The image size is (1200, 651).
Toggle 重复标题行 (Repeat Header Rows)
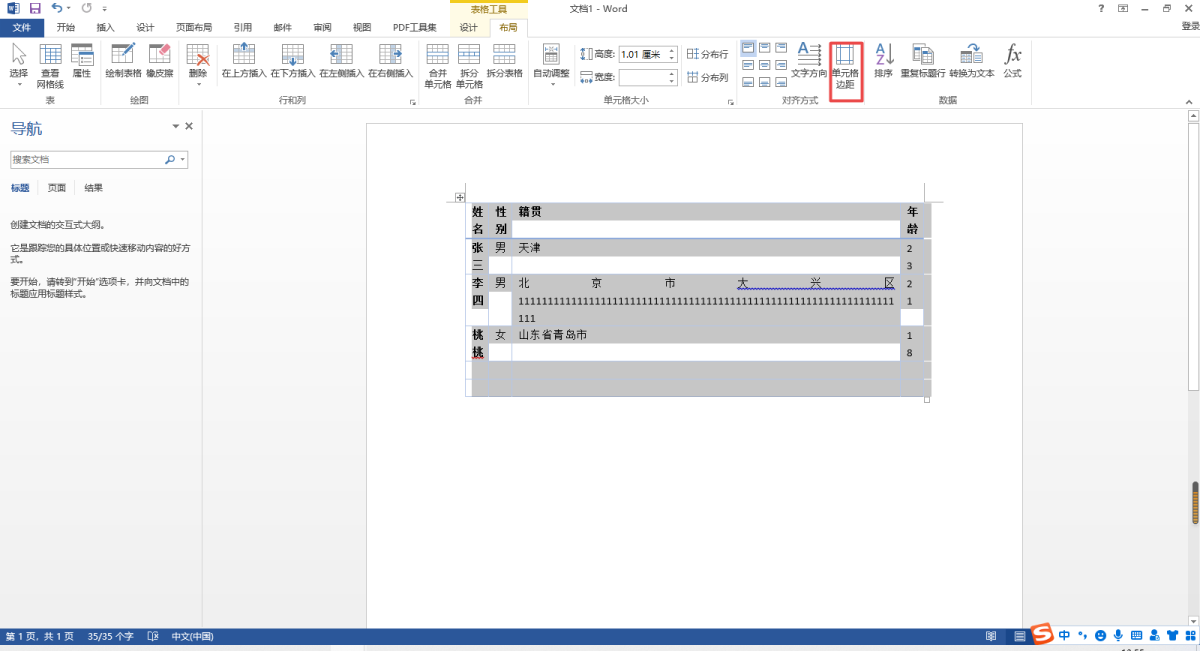click(923, 60)
